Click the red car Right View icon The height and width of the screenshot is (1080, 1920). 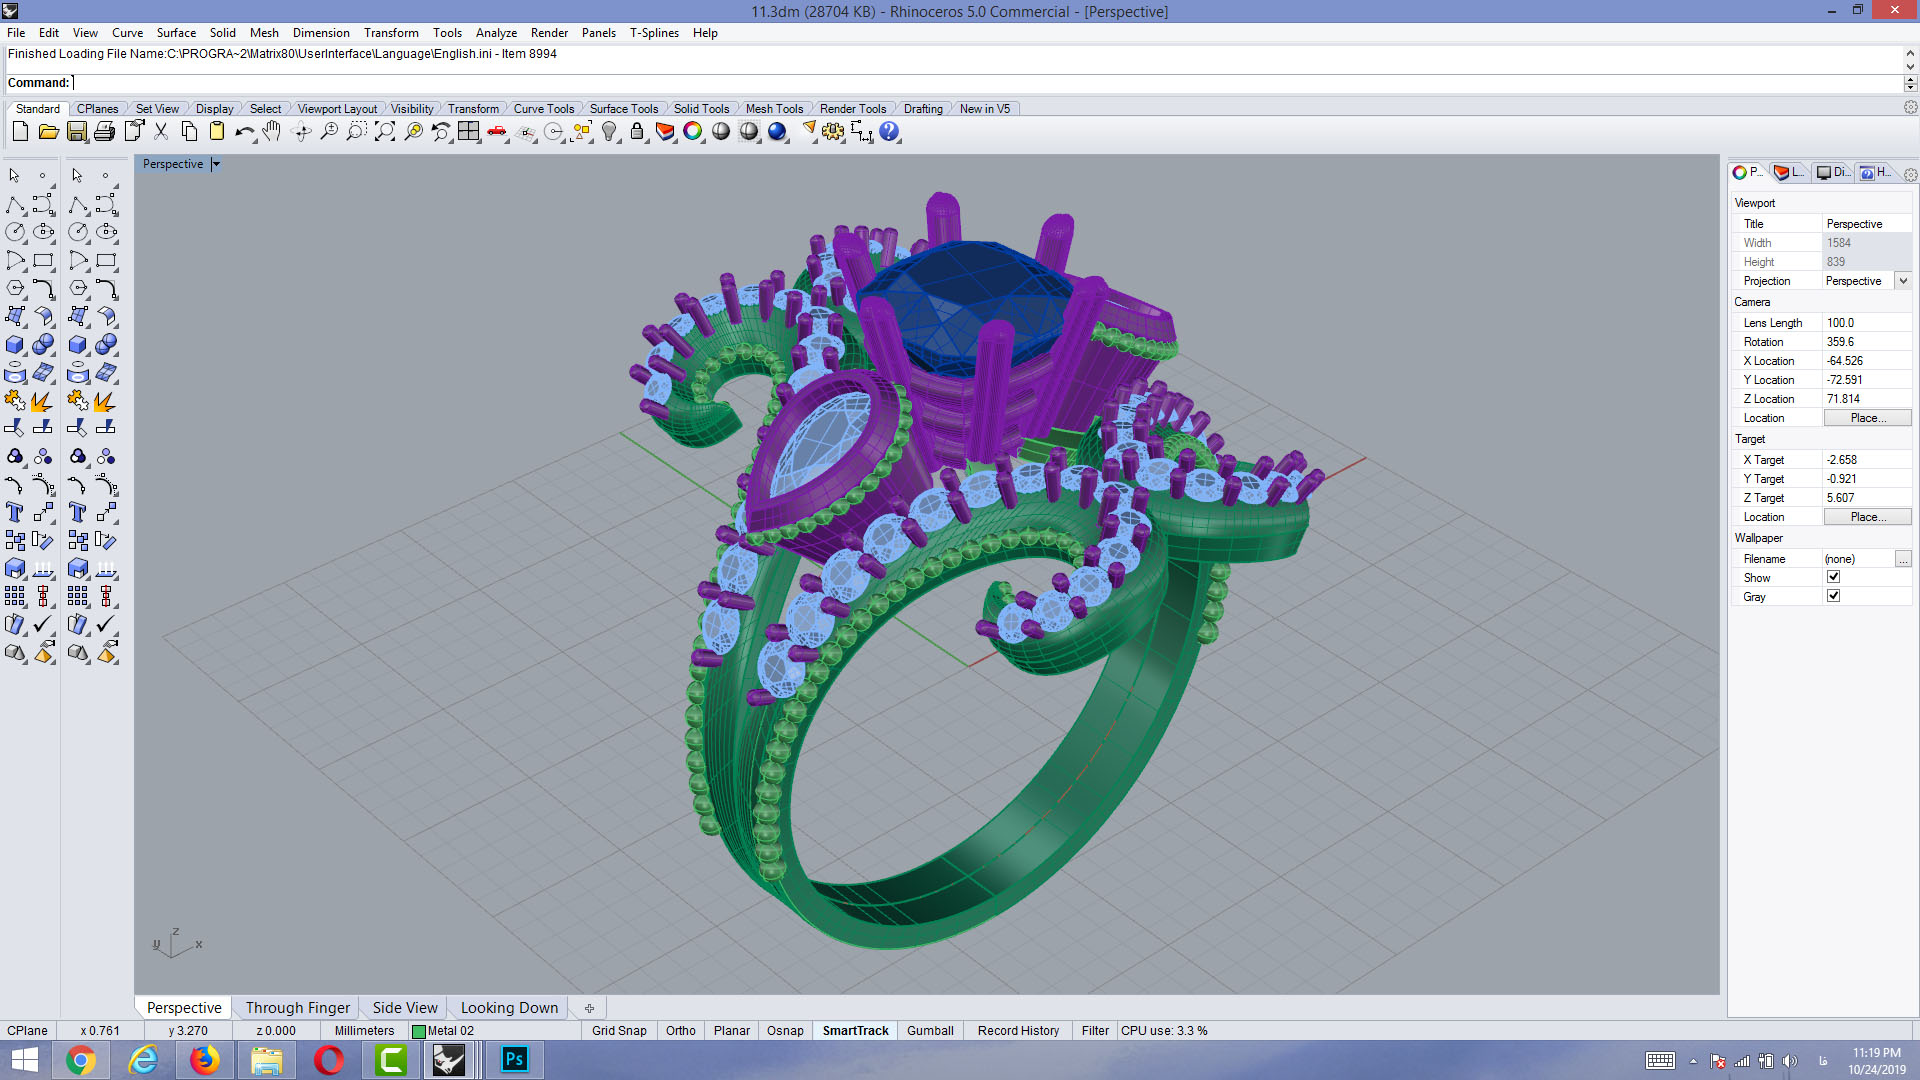pyautogui.click(x=497, y=132)
